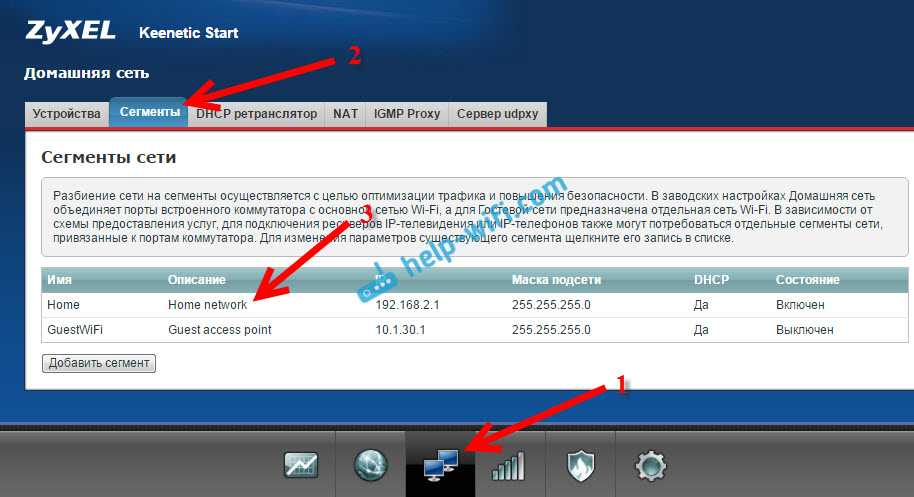Switch to the Устройства tab

click(66, 114)
